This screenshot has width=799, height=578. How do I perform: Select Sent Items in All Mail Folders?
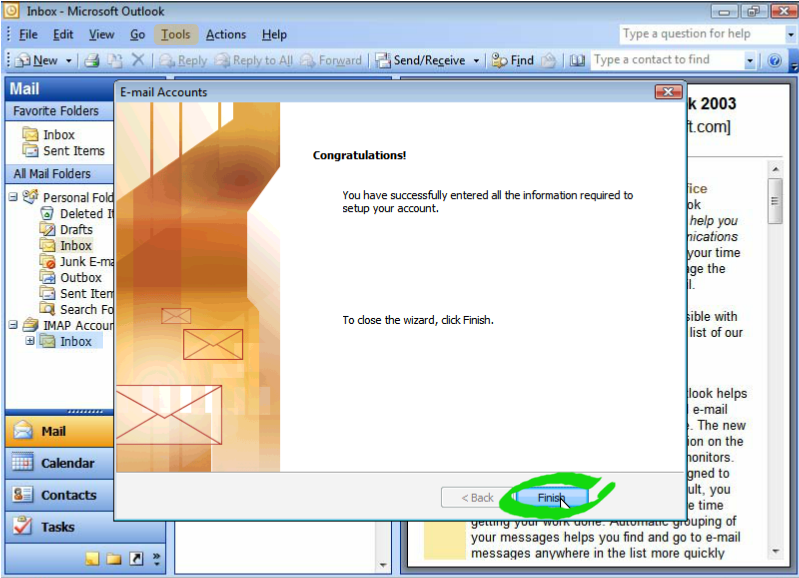tap(76, 294)
